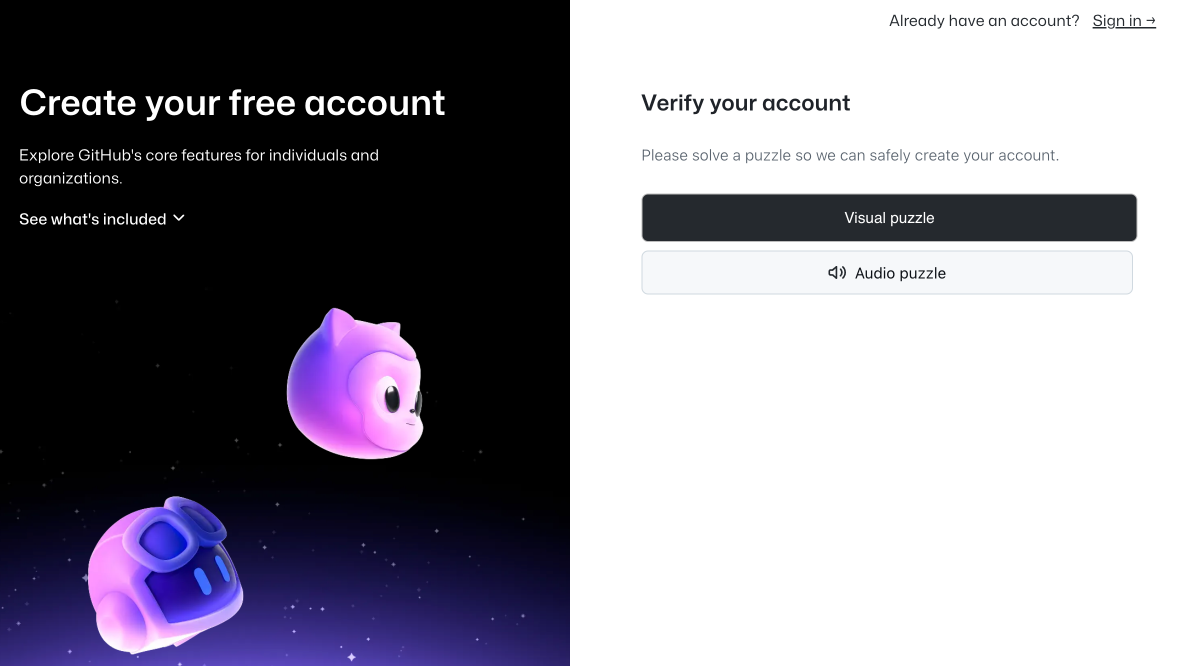This screenshot has height=666, width=1185.
Task: Click the sparkle star at bottom of starfield
Action: point(351,657)
